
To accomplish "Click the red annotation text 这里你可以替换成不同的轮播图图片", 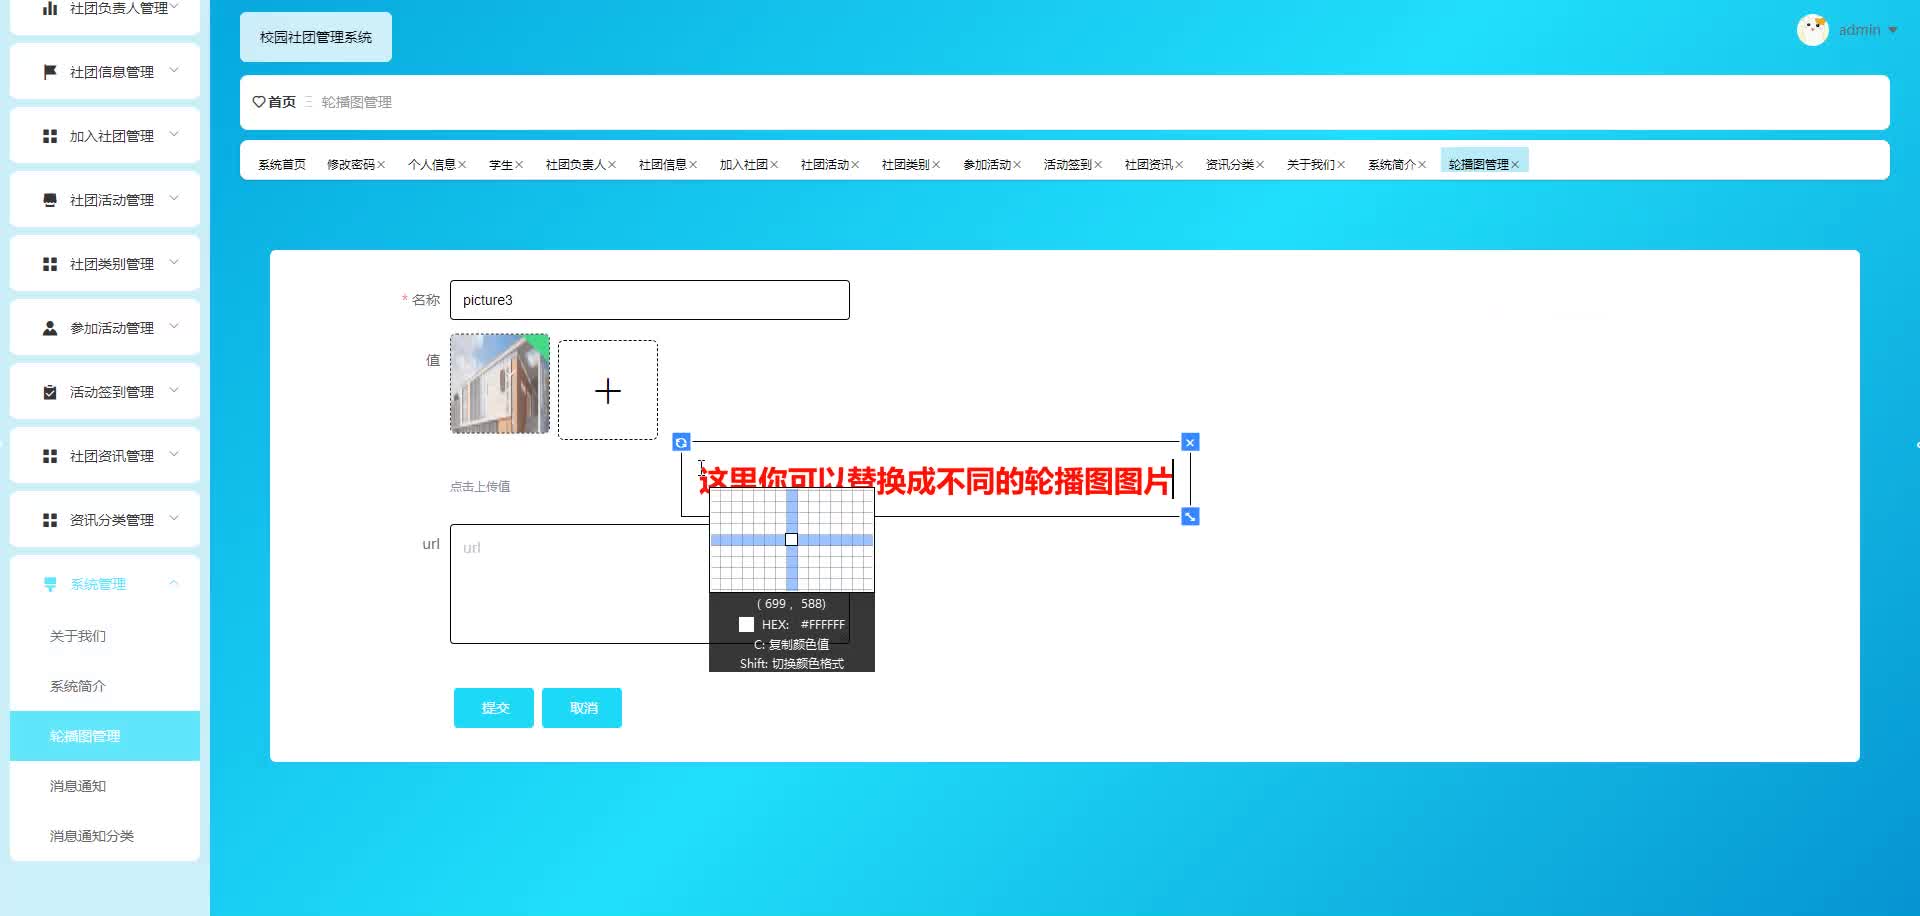I will [935, 481].
